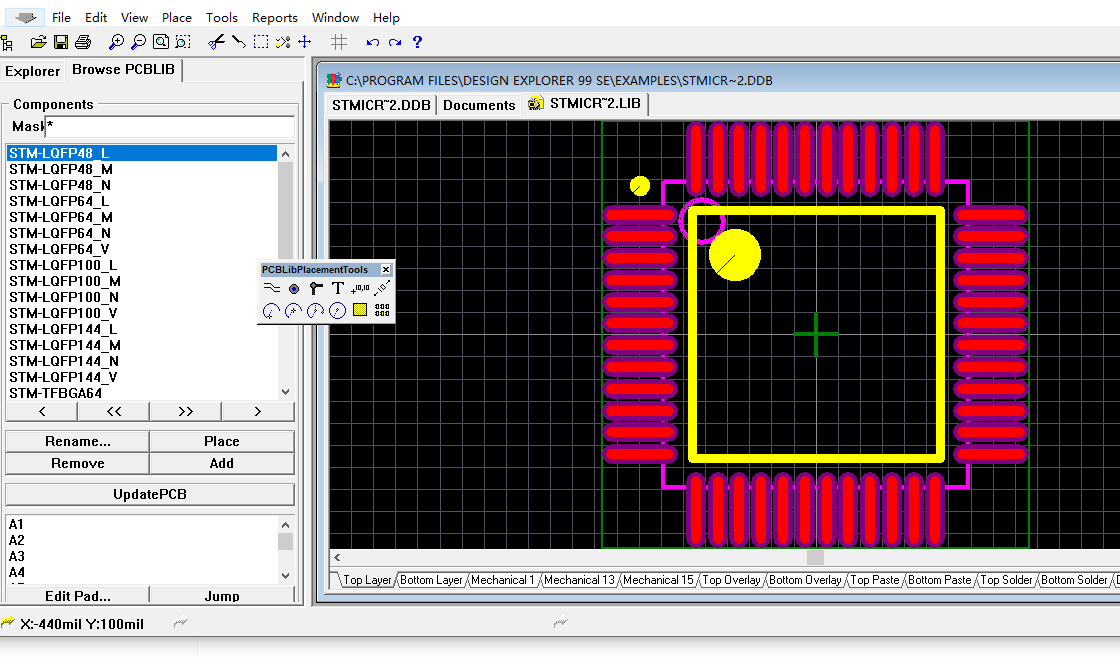The height and width of the screenshot is (658, 1120).
Task: Switch to the Browse PCBLIB tab
Action: [x=124, y=69]
